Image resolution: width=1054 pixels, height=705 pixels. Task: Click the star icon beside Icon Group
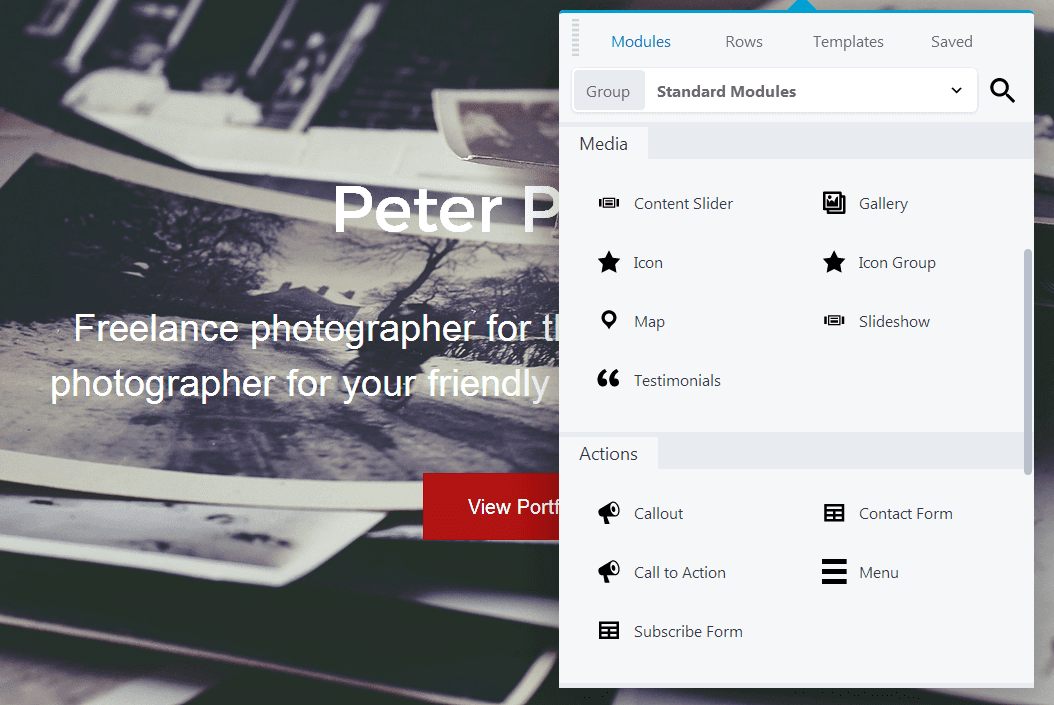click(x=834, y=262)
